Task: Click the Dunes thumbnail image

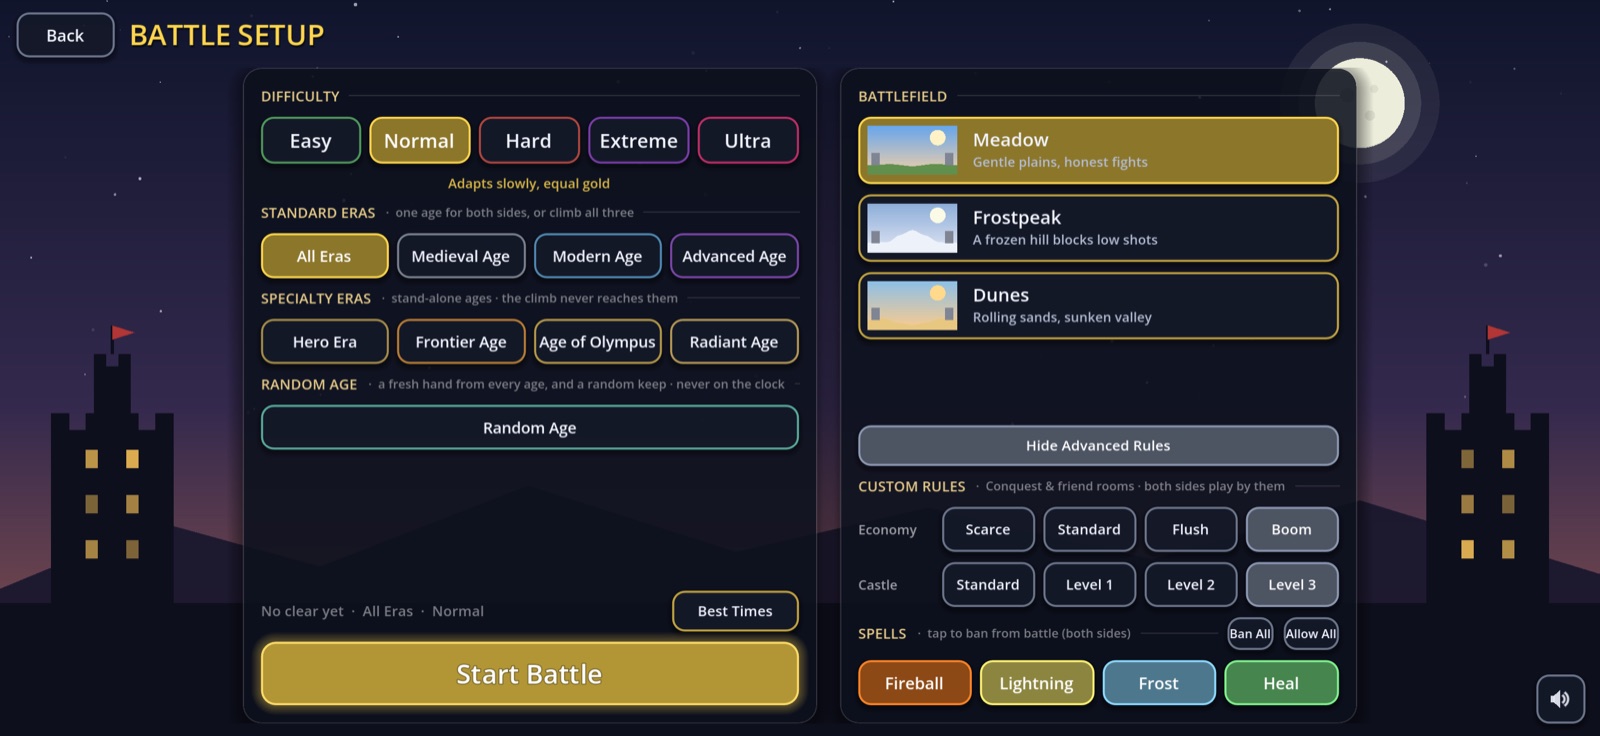Action: point(912,306)
